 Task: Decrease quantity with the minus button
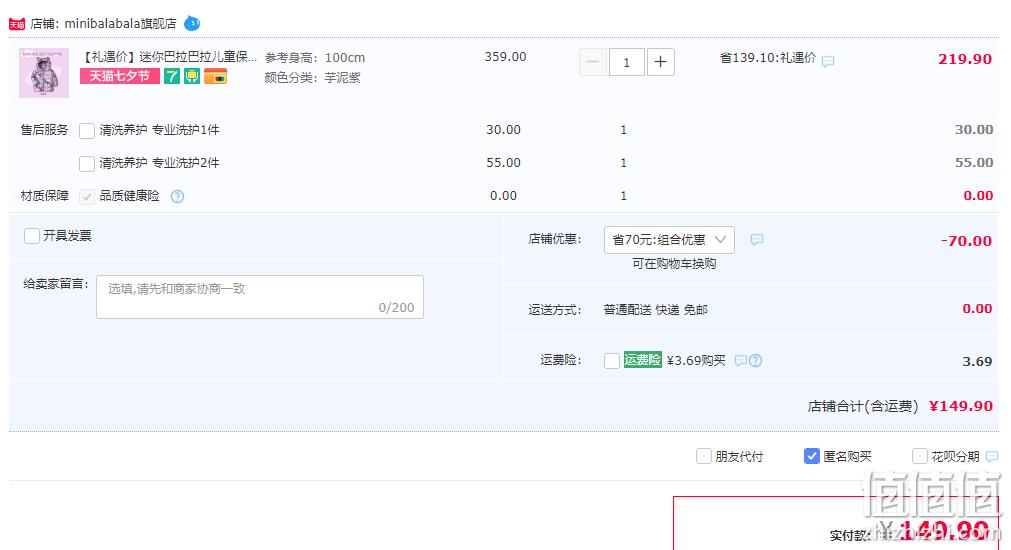click(593, 62)
